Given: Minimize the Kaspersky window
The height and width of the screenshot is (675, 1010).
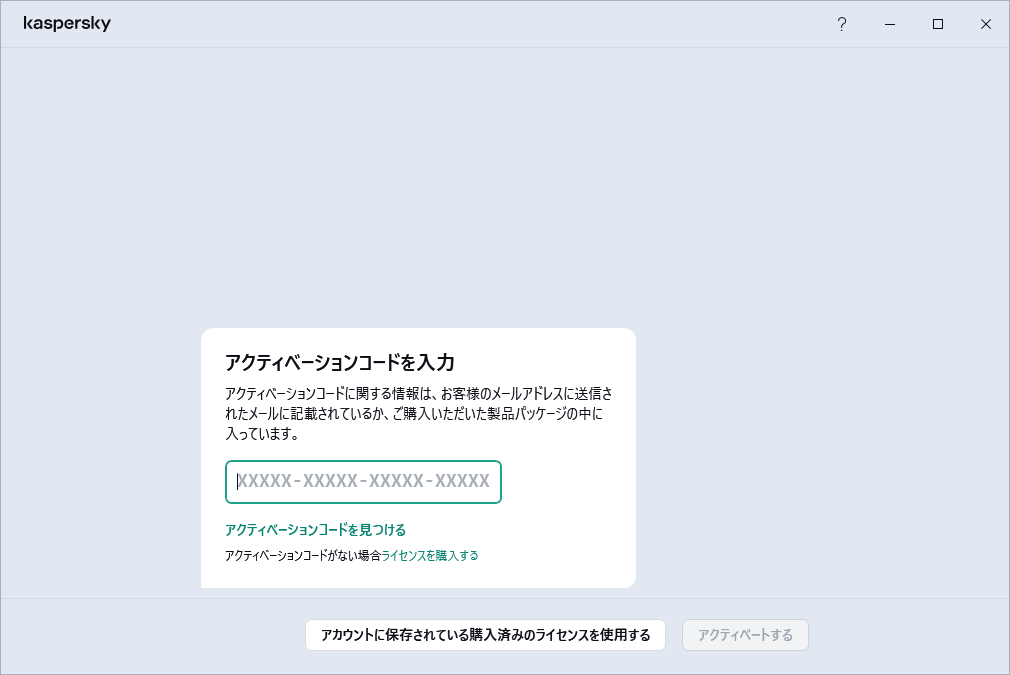Looking at the screenshot, I should pyautogui.click(x=890, y=24).
